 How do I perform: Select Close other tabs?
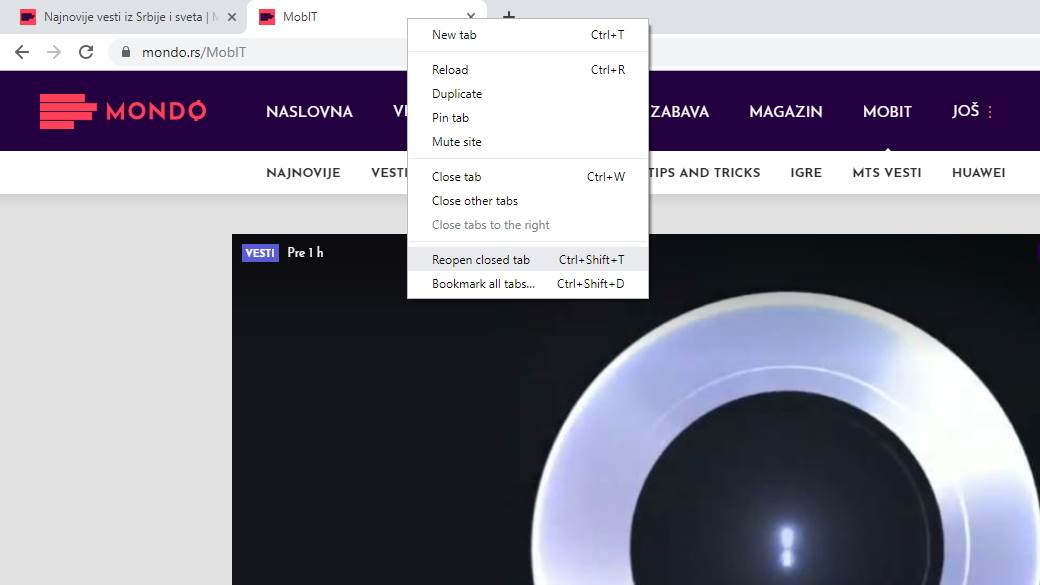pos(475,201)
